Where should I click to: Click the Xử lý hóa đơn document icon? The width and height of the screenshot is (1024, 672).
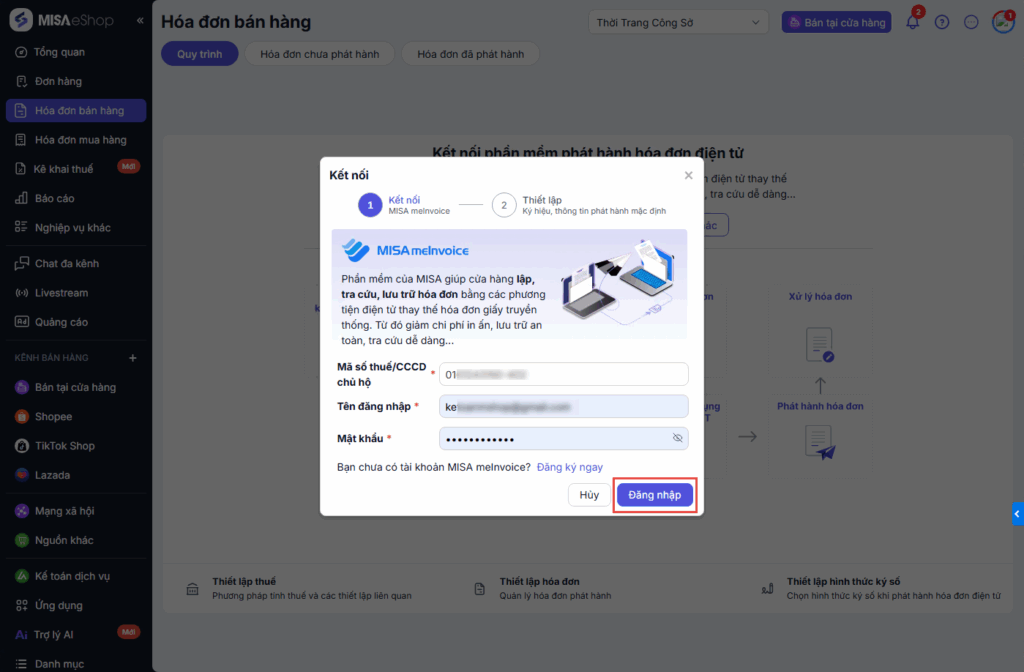[820, 345]
